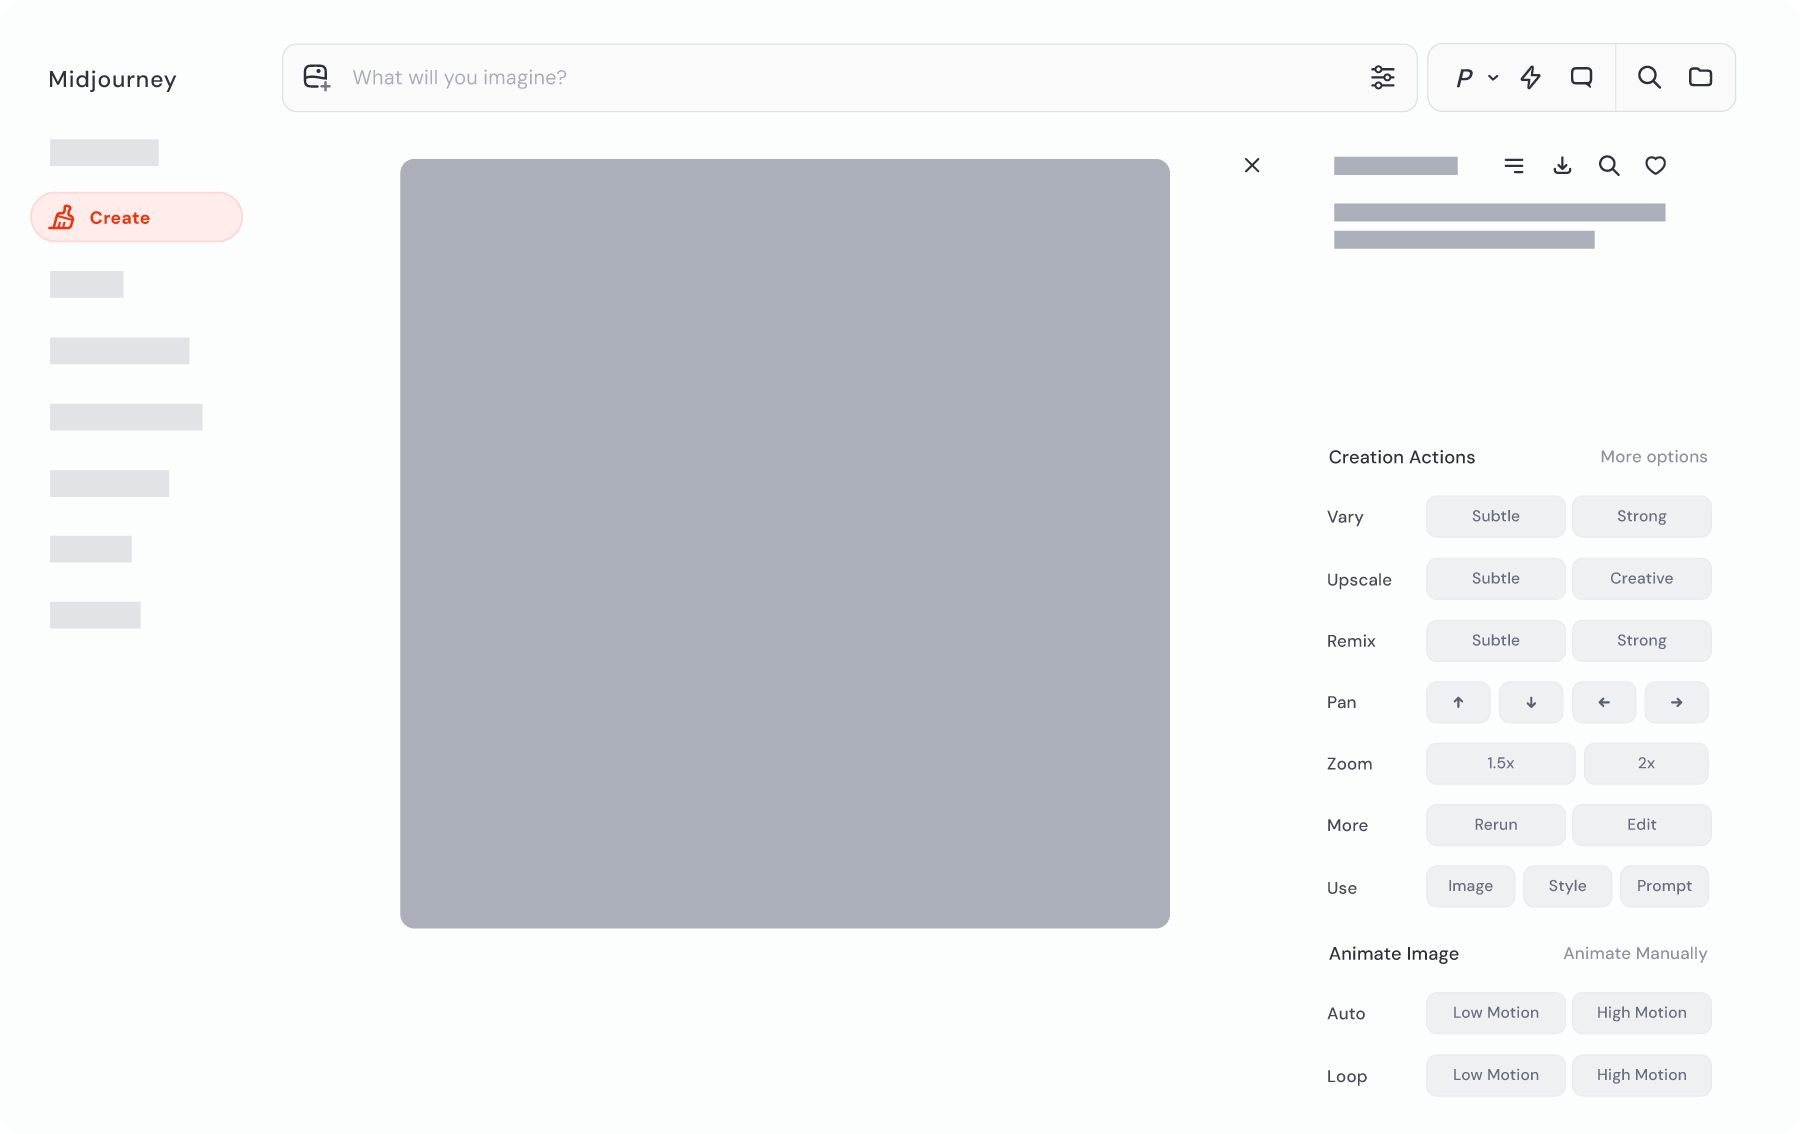The width and height of the screenshot is (1800, 1134).
Task: Open Animate Manually options
Action: pos(1635,954)
